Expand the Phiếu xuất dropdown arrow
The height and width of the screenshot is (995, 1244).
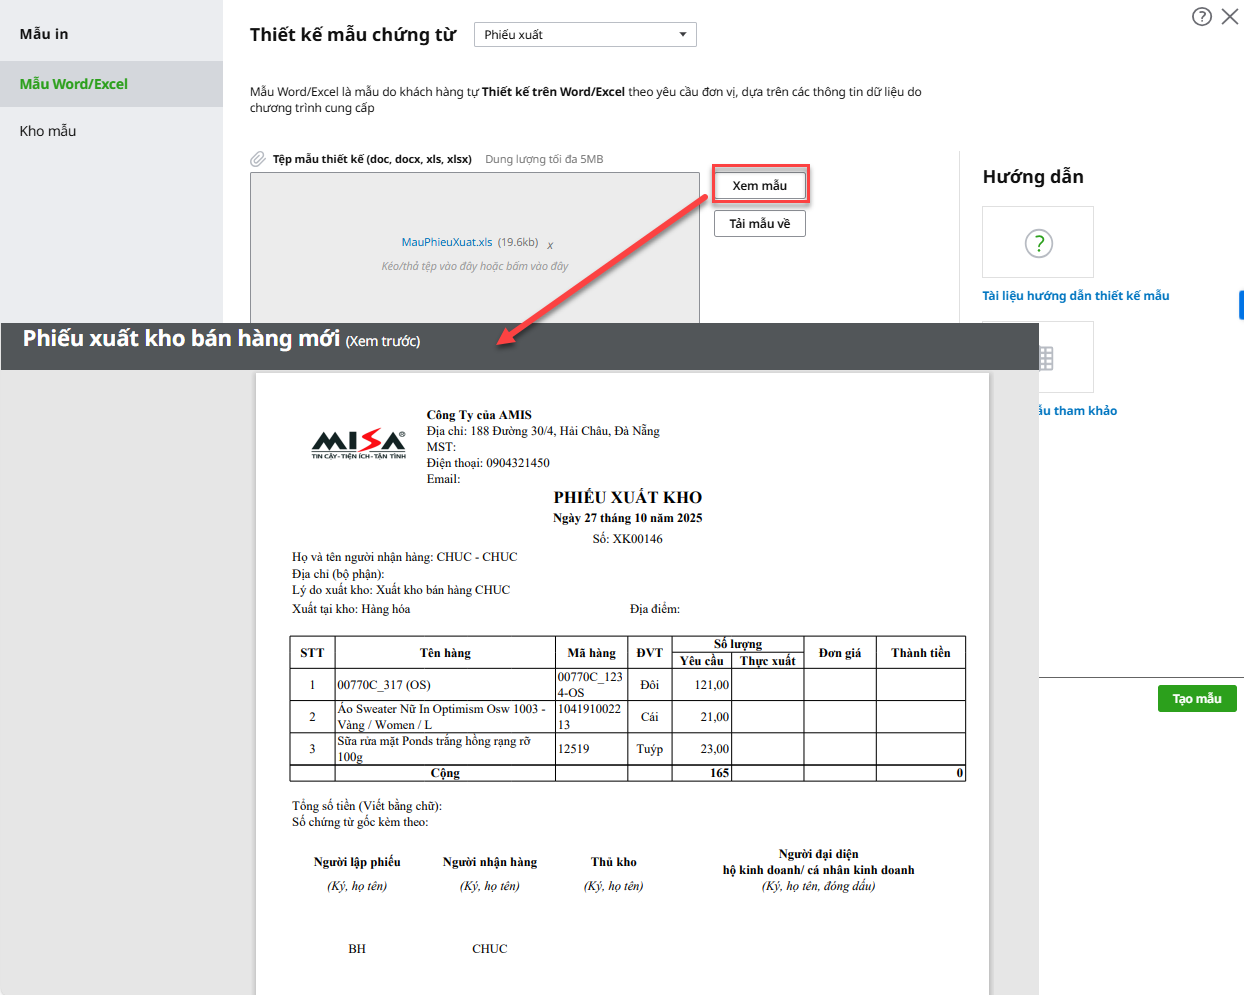tap(683, 35)
